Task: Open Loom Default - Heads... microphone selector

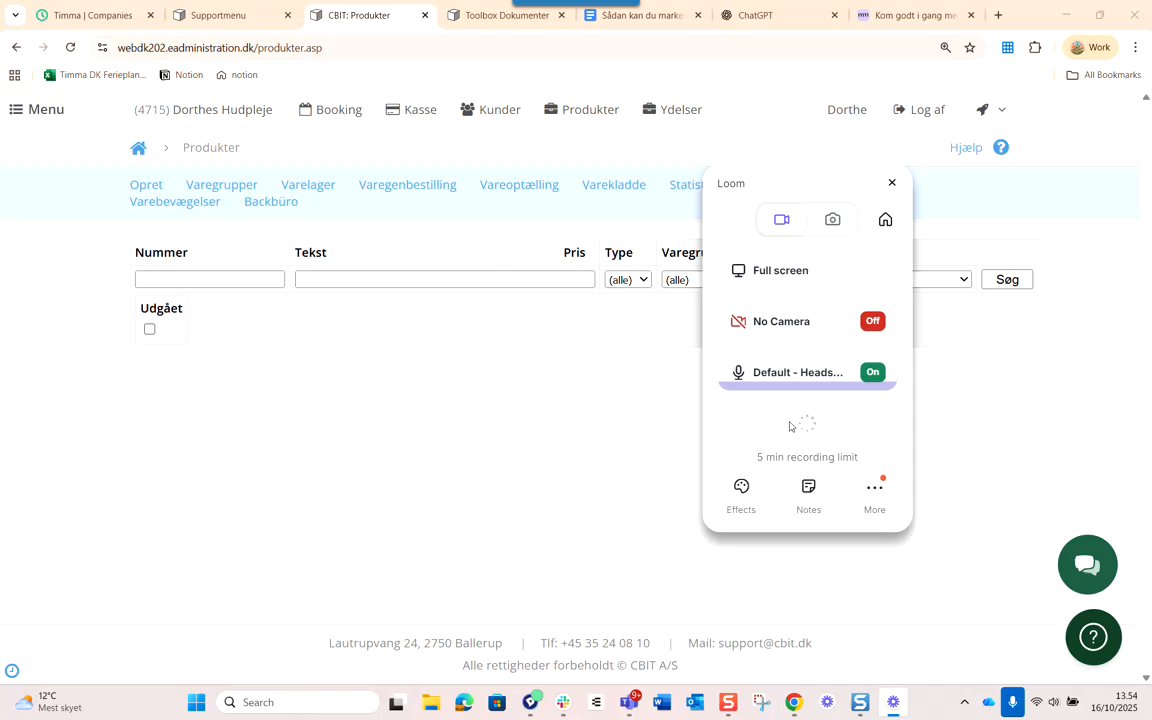Action: click(x=788, y=372)
